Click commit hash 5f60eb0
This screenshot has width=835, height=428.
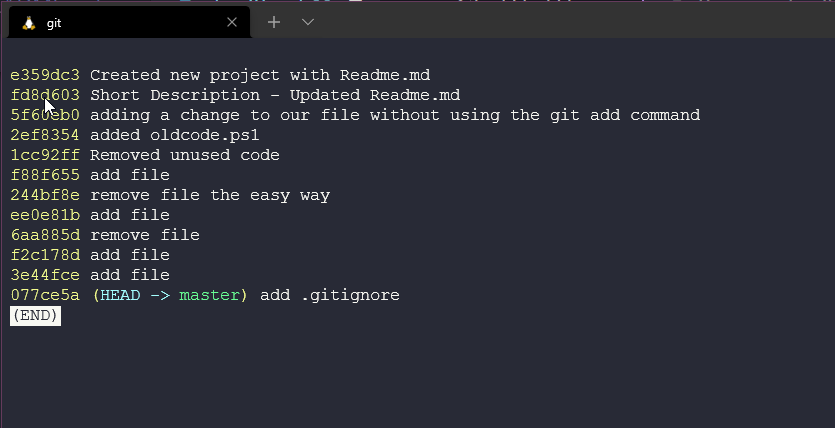point(45,115)
